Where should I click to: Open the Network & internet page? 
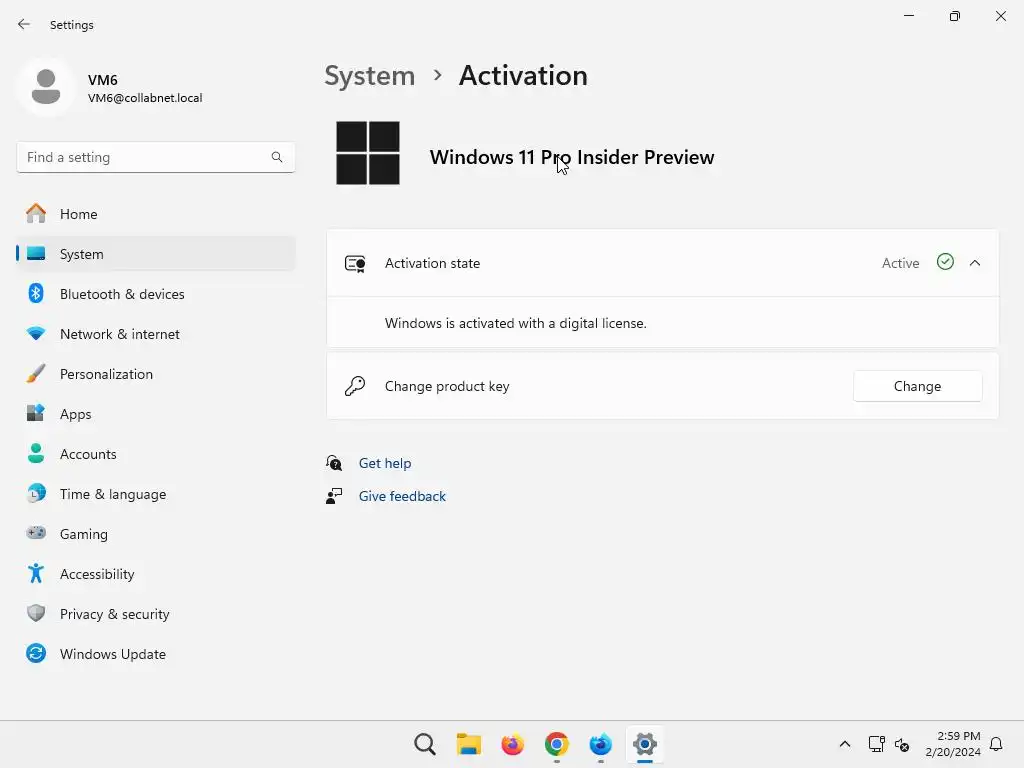point(120,334)
